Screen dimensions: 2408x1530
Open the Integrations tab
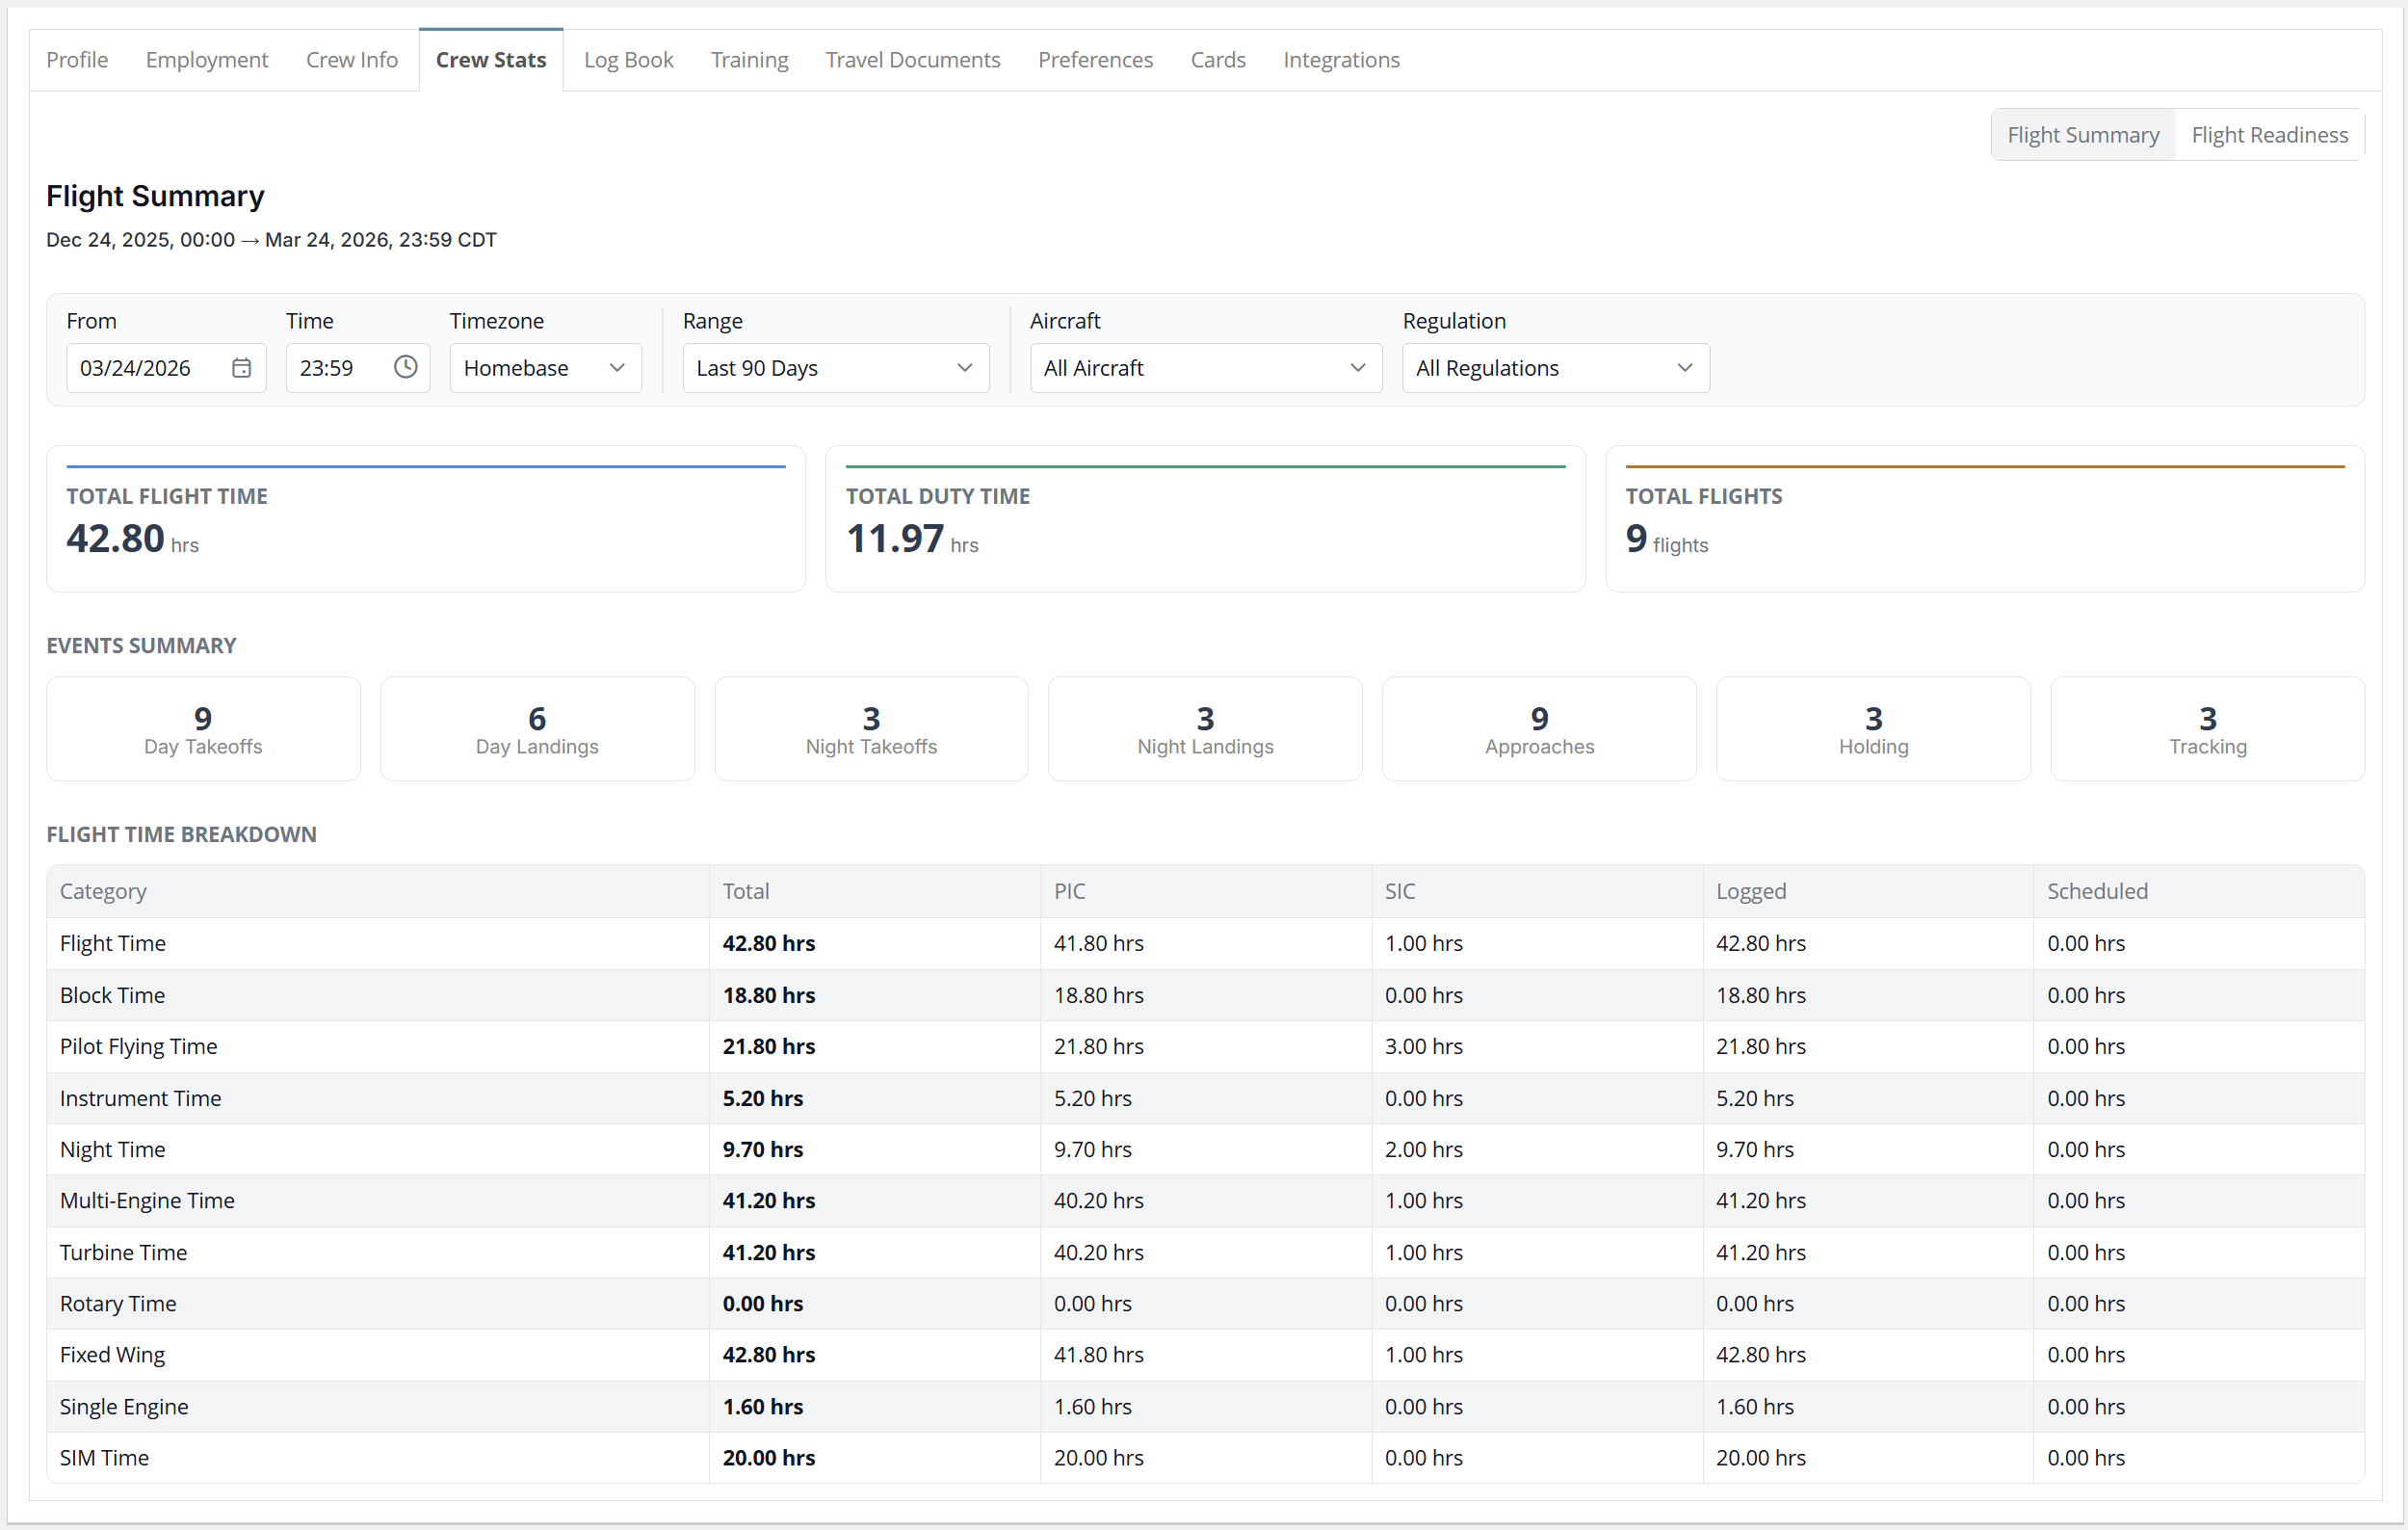click(1340, 60)
